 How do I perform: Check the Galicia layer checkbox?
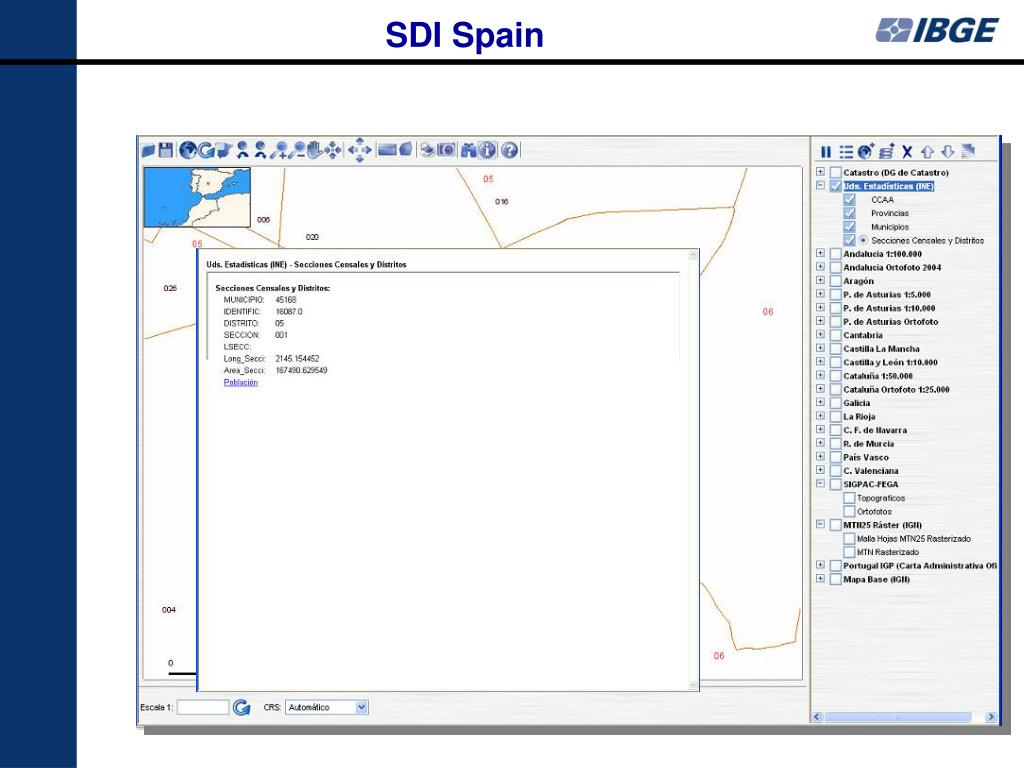(835, 403)
